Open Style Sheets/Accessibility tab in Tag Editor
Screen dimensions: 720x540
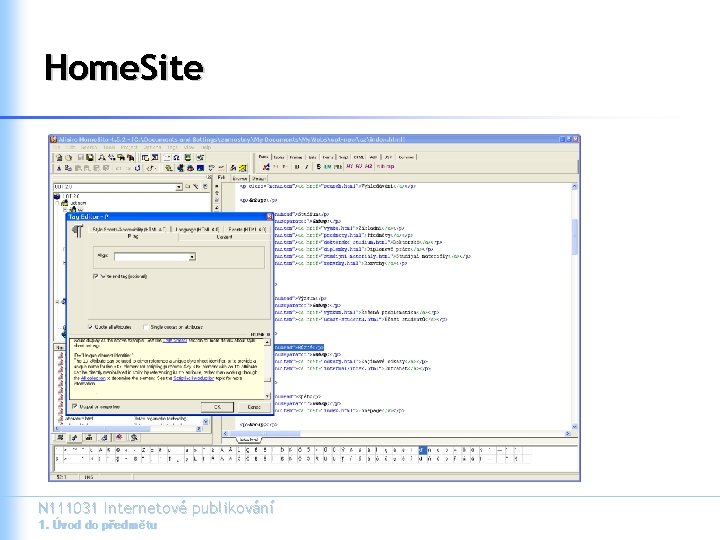tap(129, 229)
